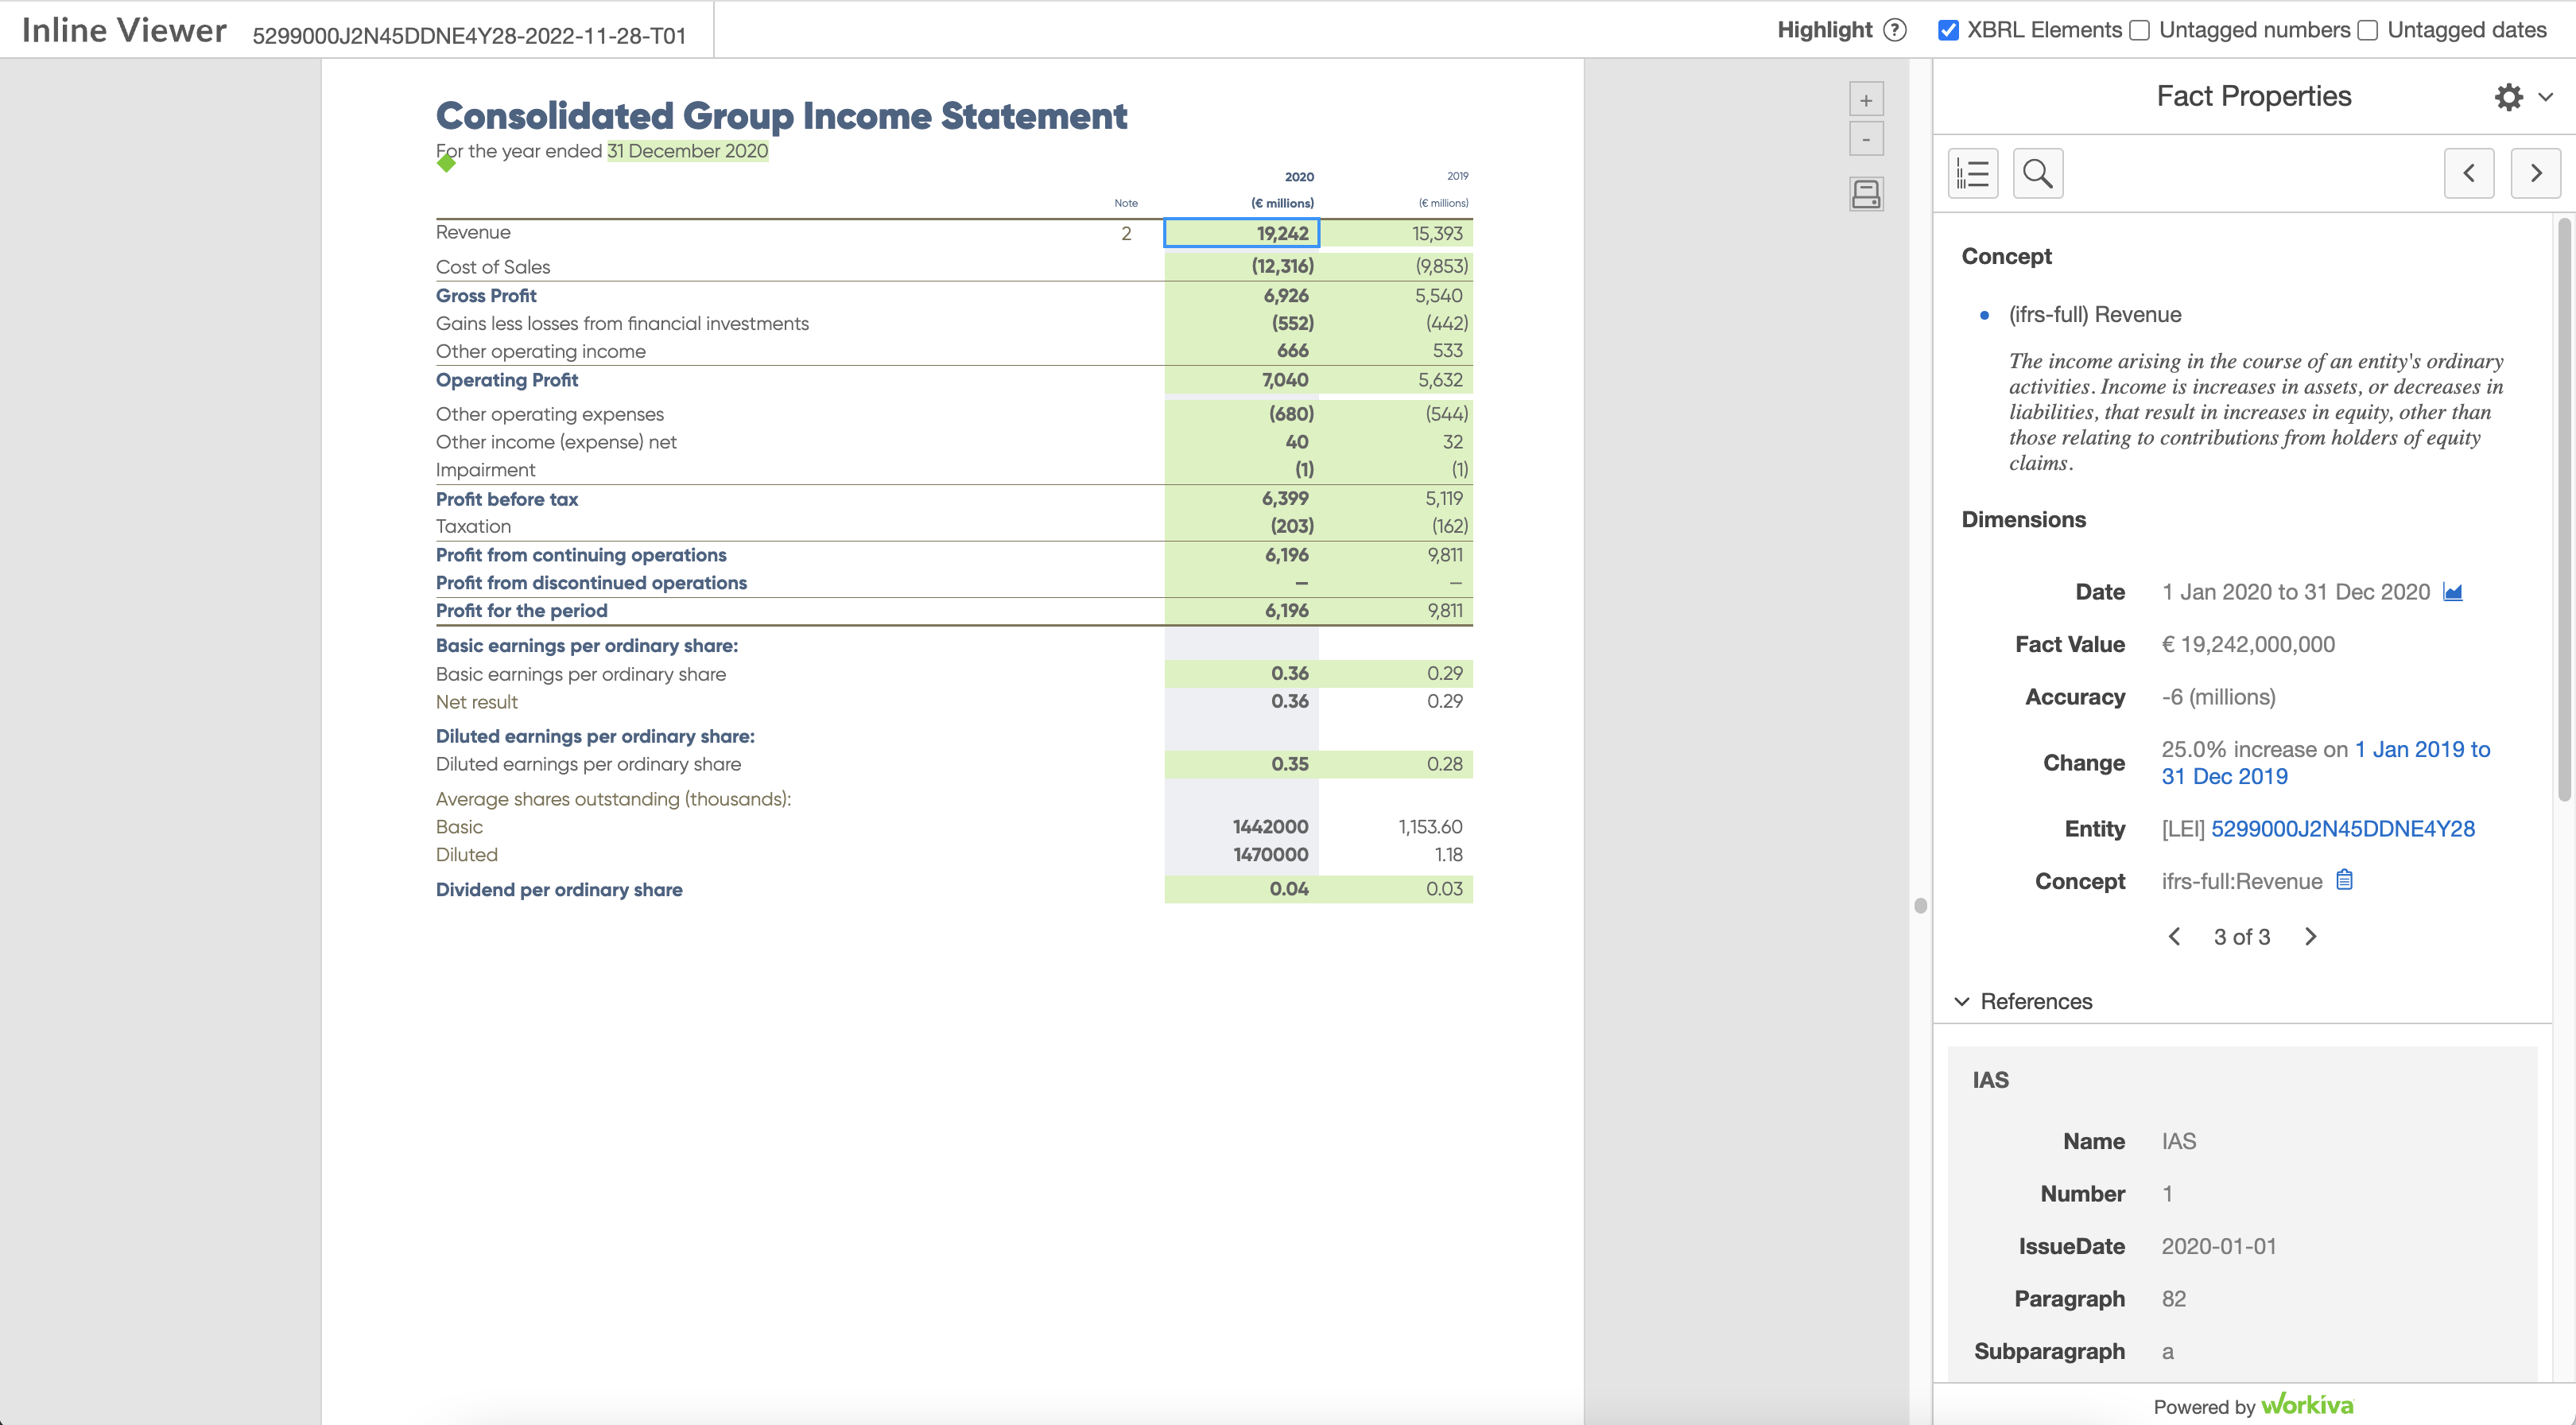The height and width of the screenshot is (1425, 2576).
Task: Next concept arrow beside 3 of 3
Action: click(2310, 937)
